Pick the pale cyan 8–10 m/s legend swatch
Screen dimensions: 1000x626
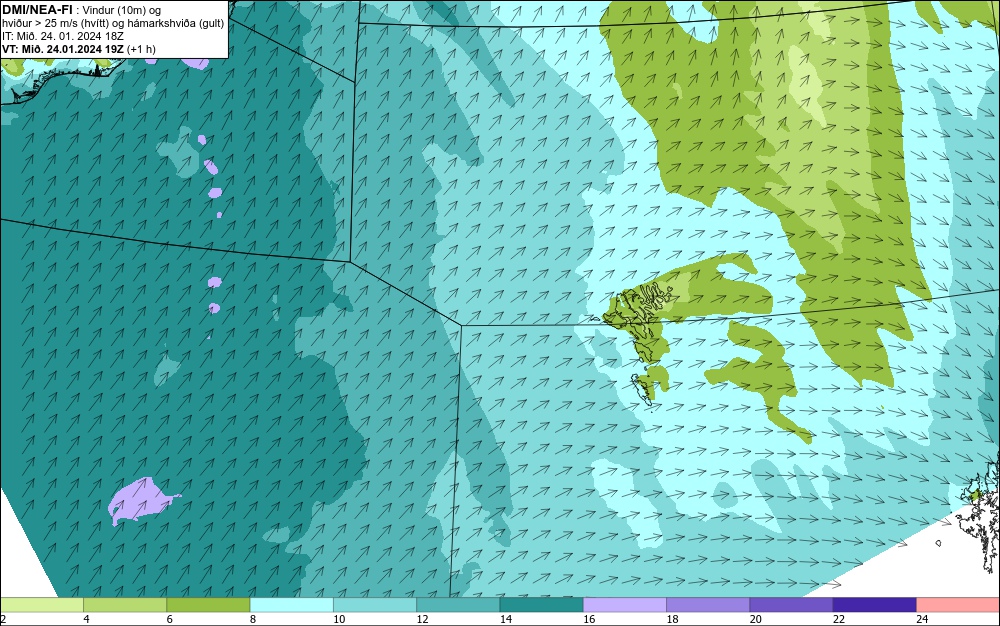tap(291, 604)
